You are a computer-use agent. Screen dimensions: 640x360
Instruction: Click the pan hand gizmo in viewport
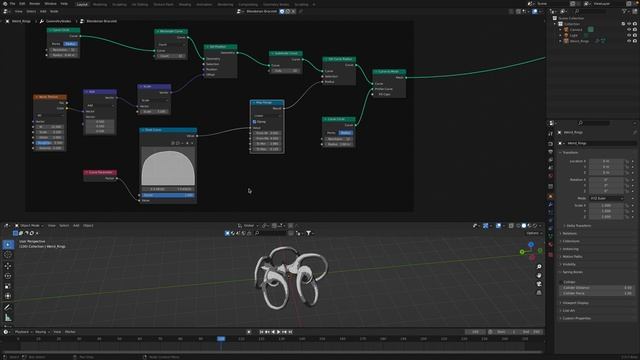tap(539, 275)
